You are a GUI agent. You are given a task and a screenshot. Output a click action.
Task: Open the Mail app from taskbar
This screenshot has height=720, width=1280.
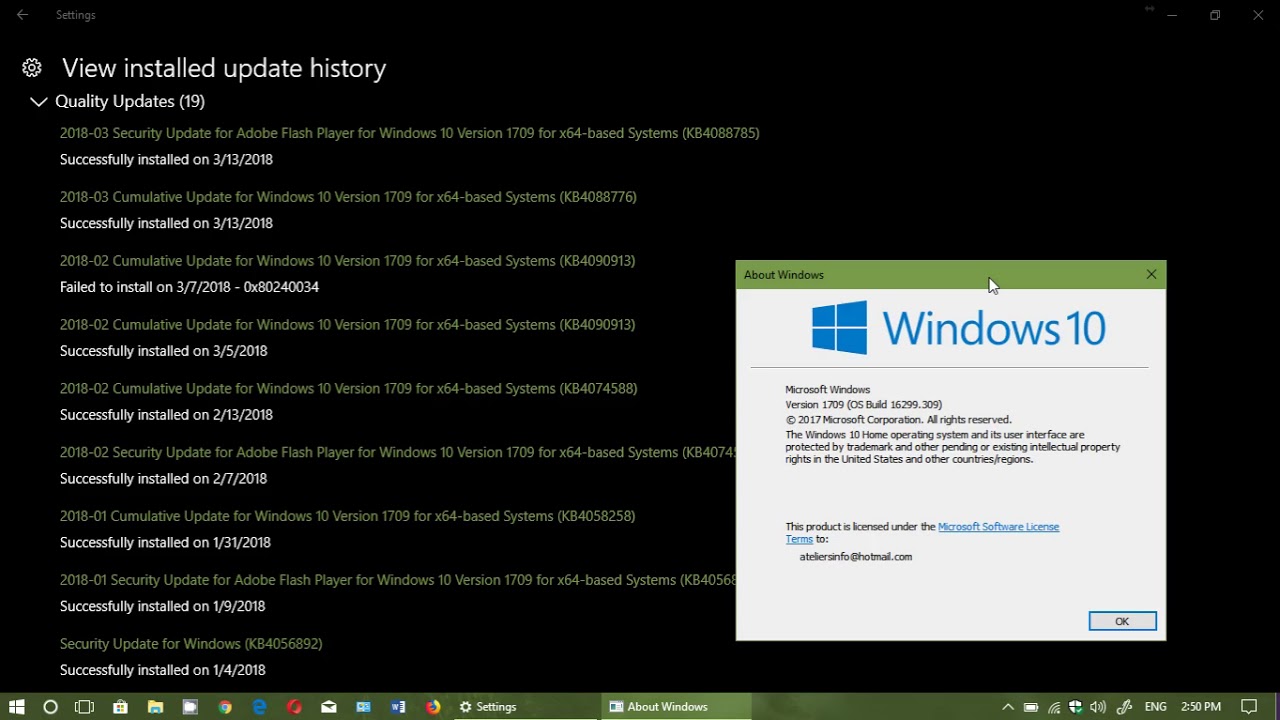[x=329, y=707]
